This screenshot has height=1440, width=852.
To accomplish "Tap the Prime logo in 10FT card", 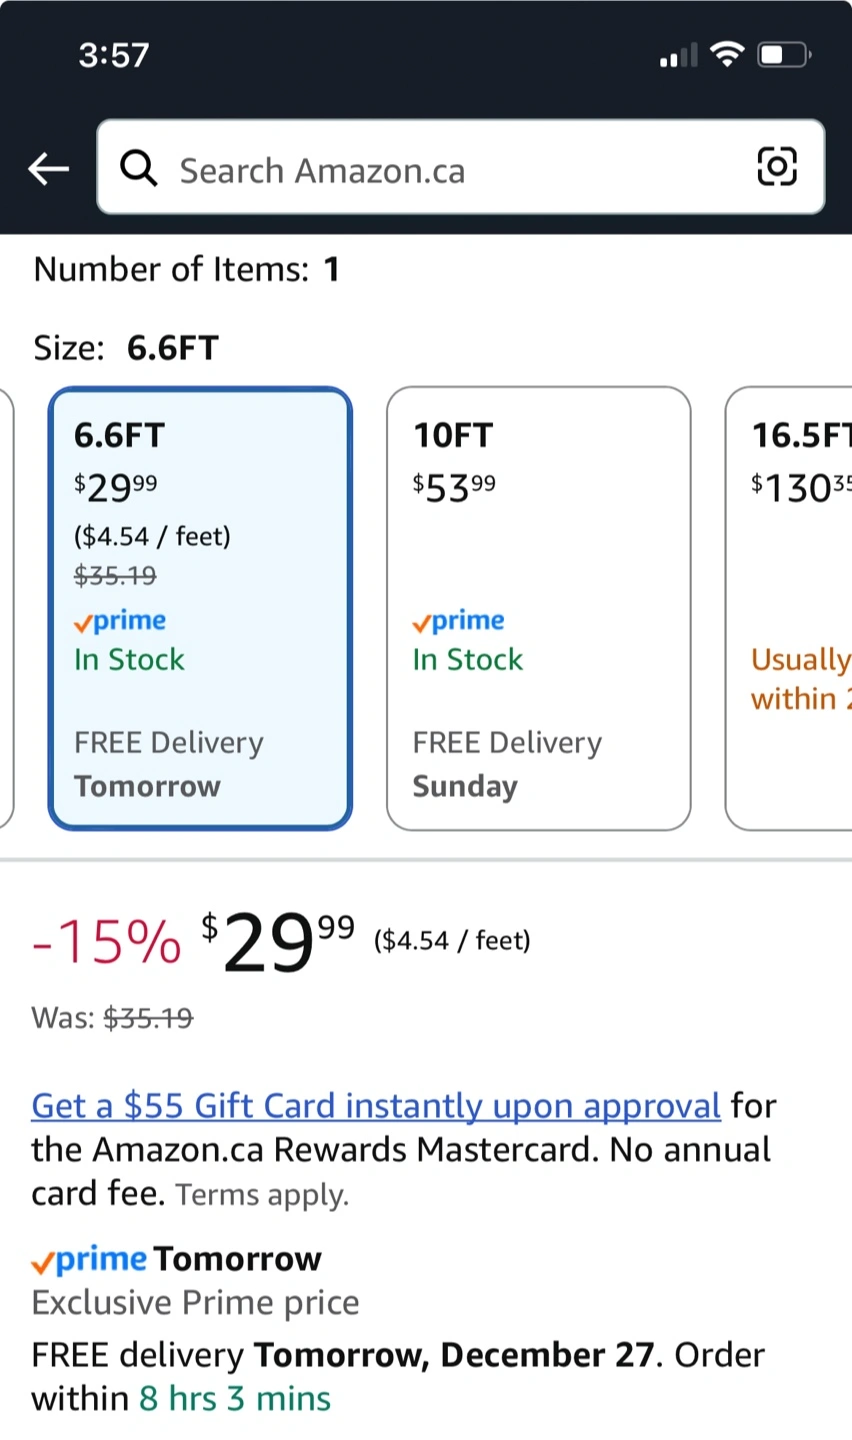I will click(459, 621).
